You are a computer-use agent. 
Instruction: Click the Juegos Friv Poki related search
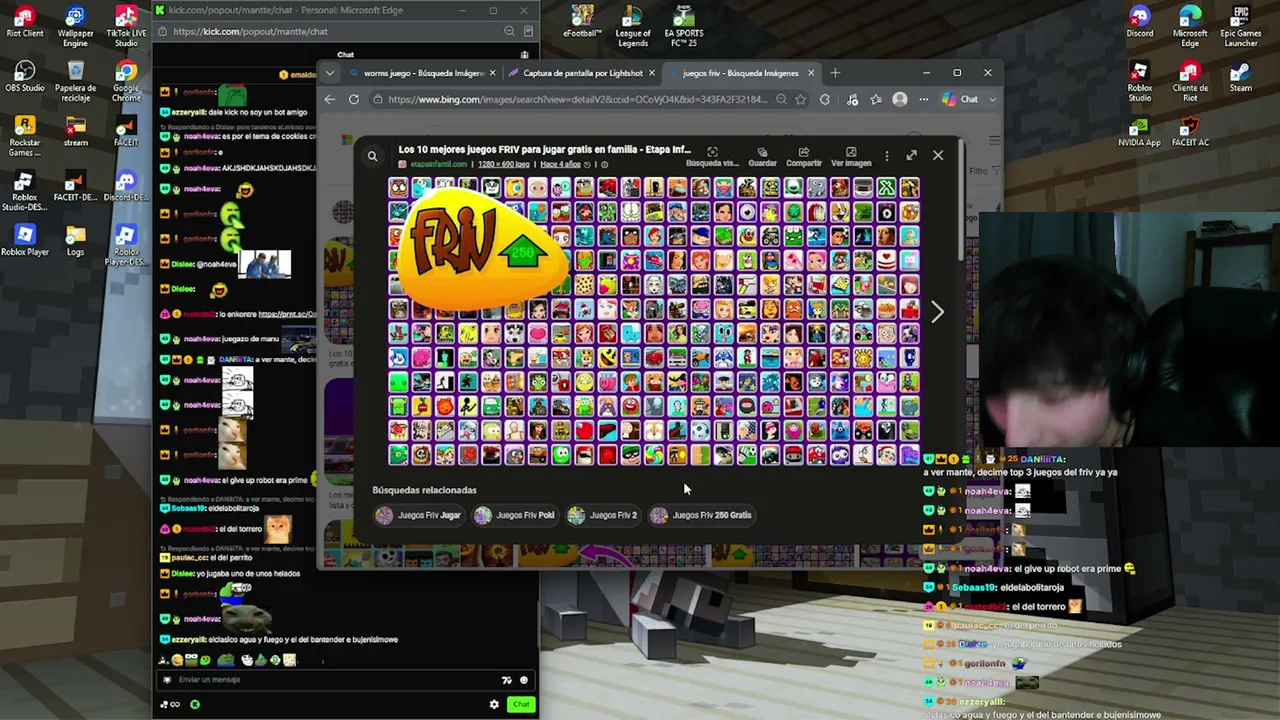click(x=515, y=515)
